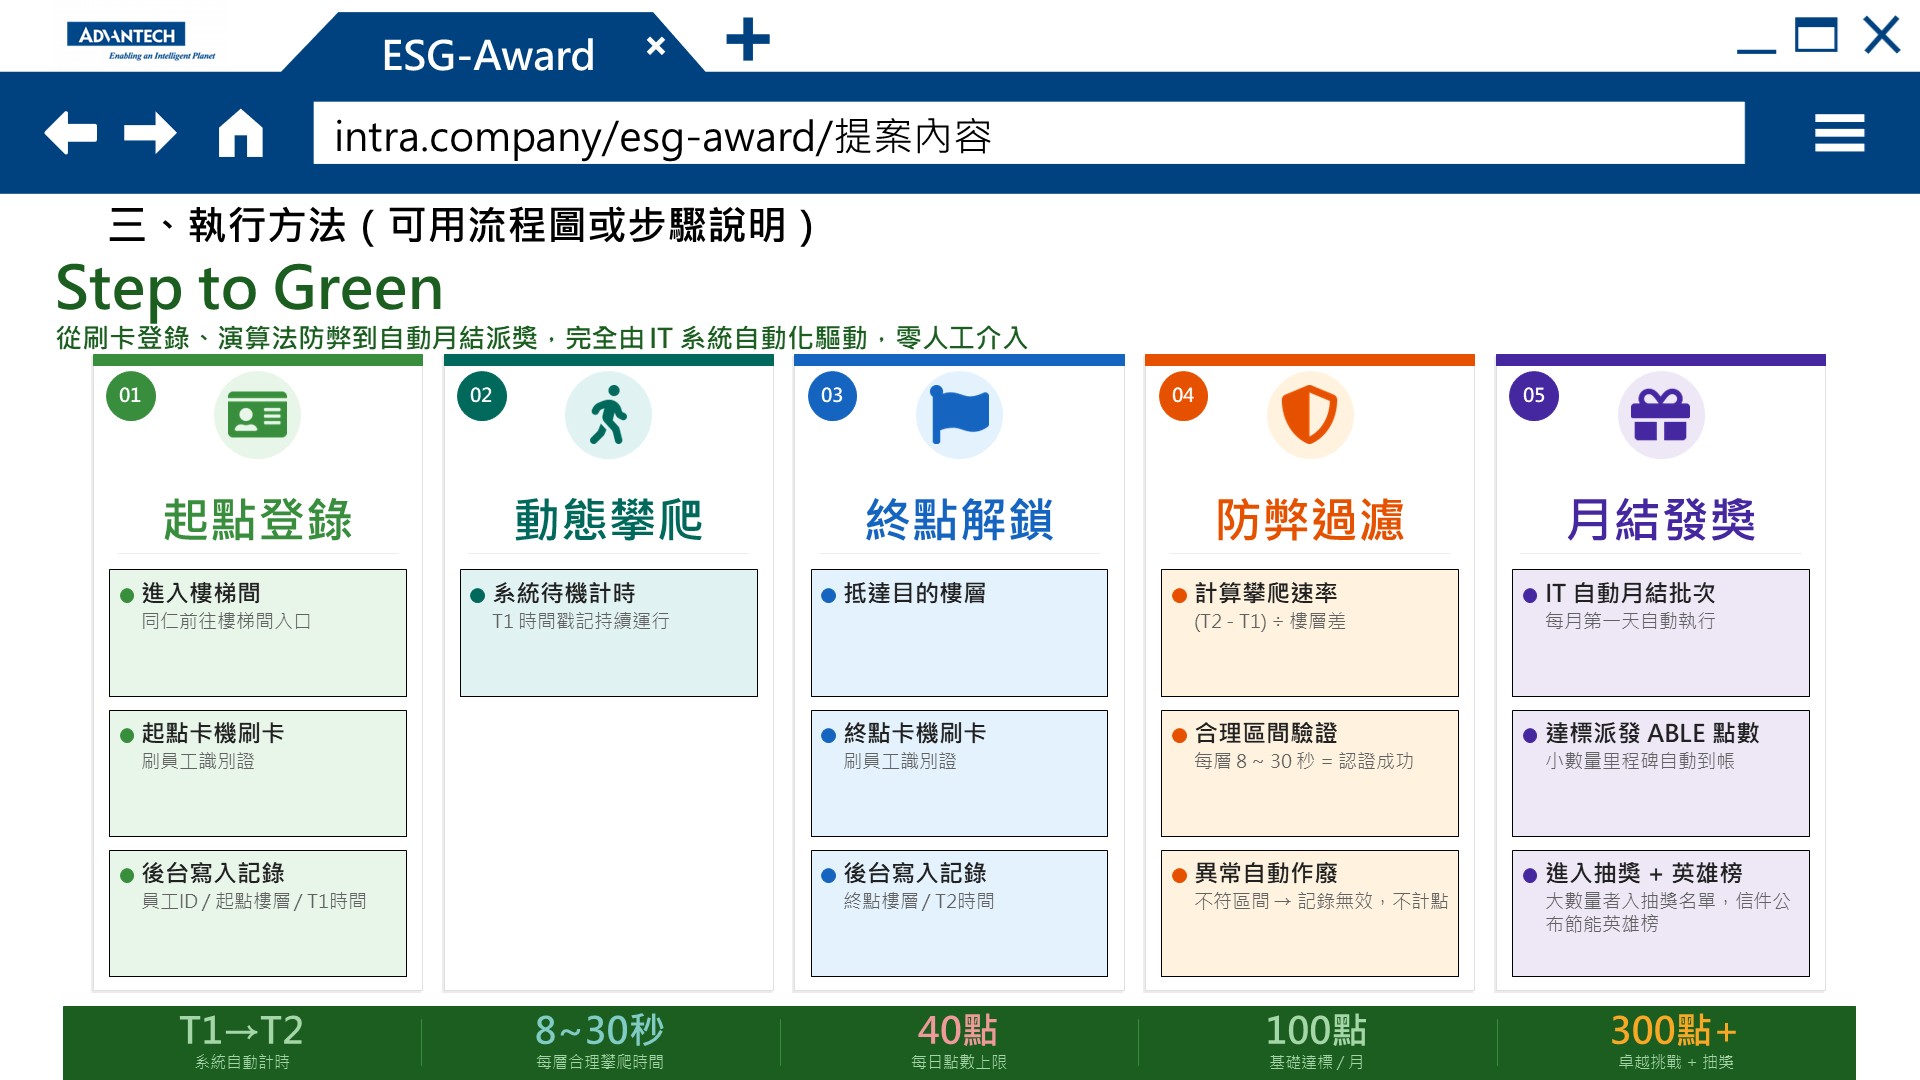Click the URL address bar

click(1029, 133)
